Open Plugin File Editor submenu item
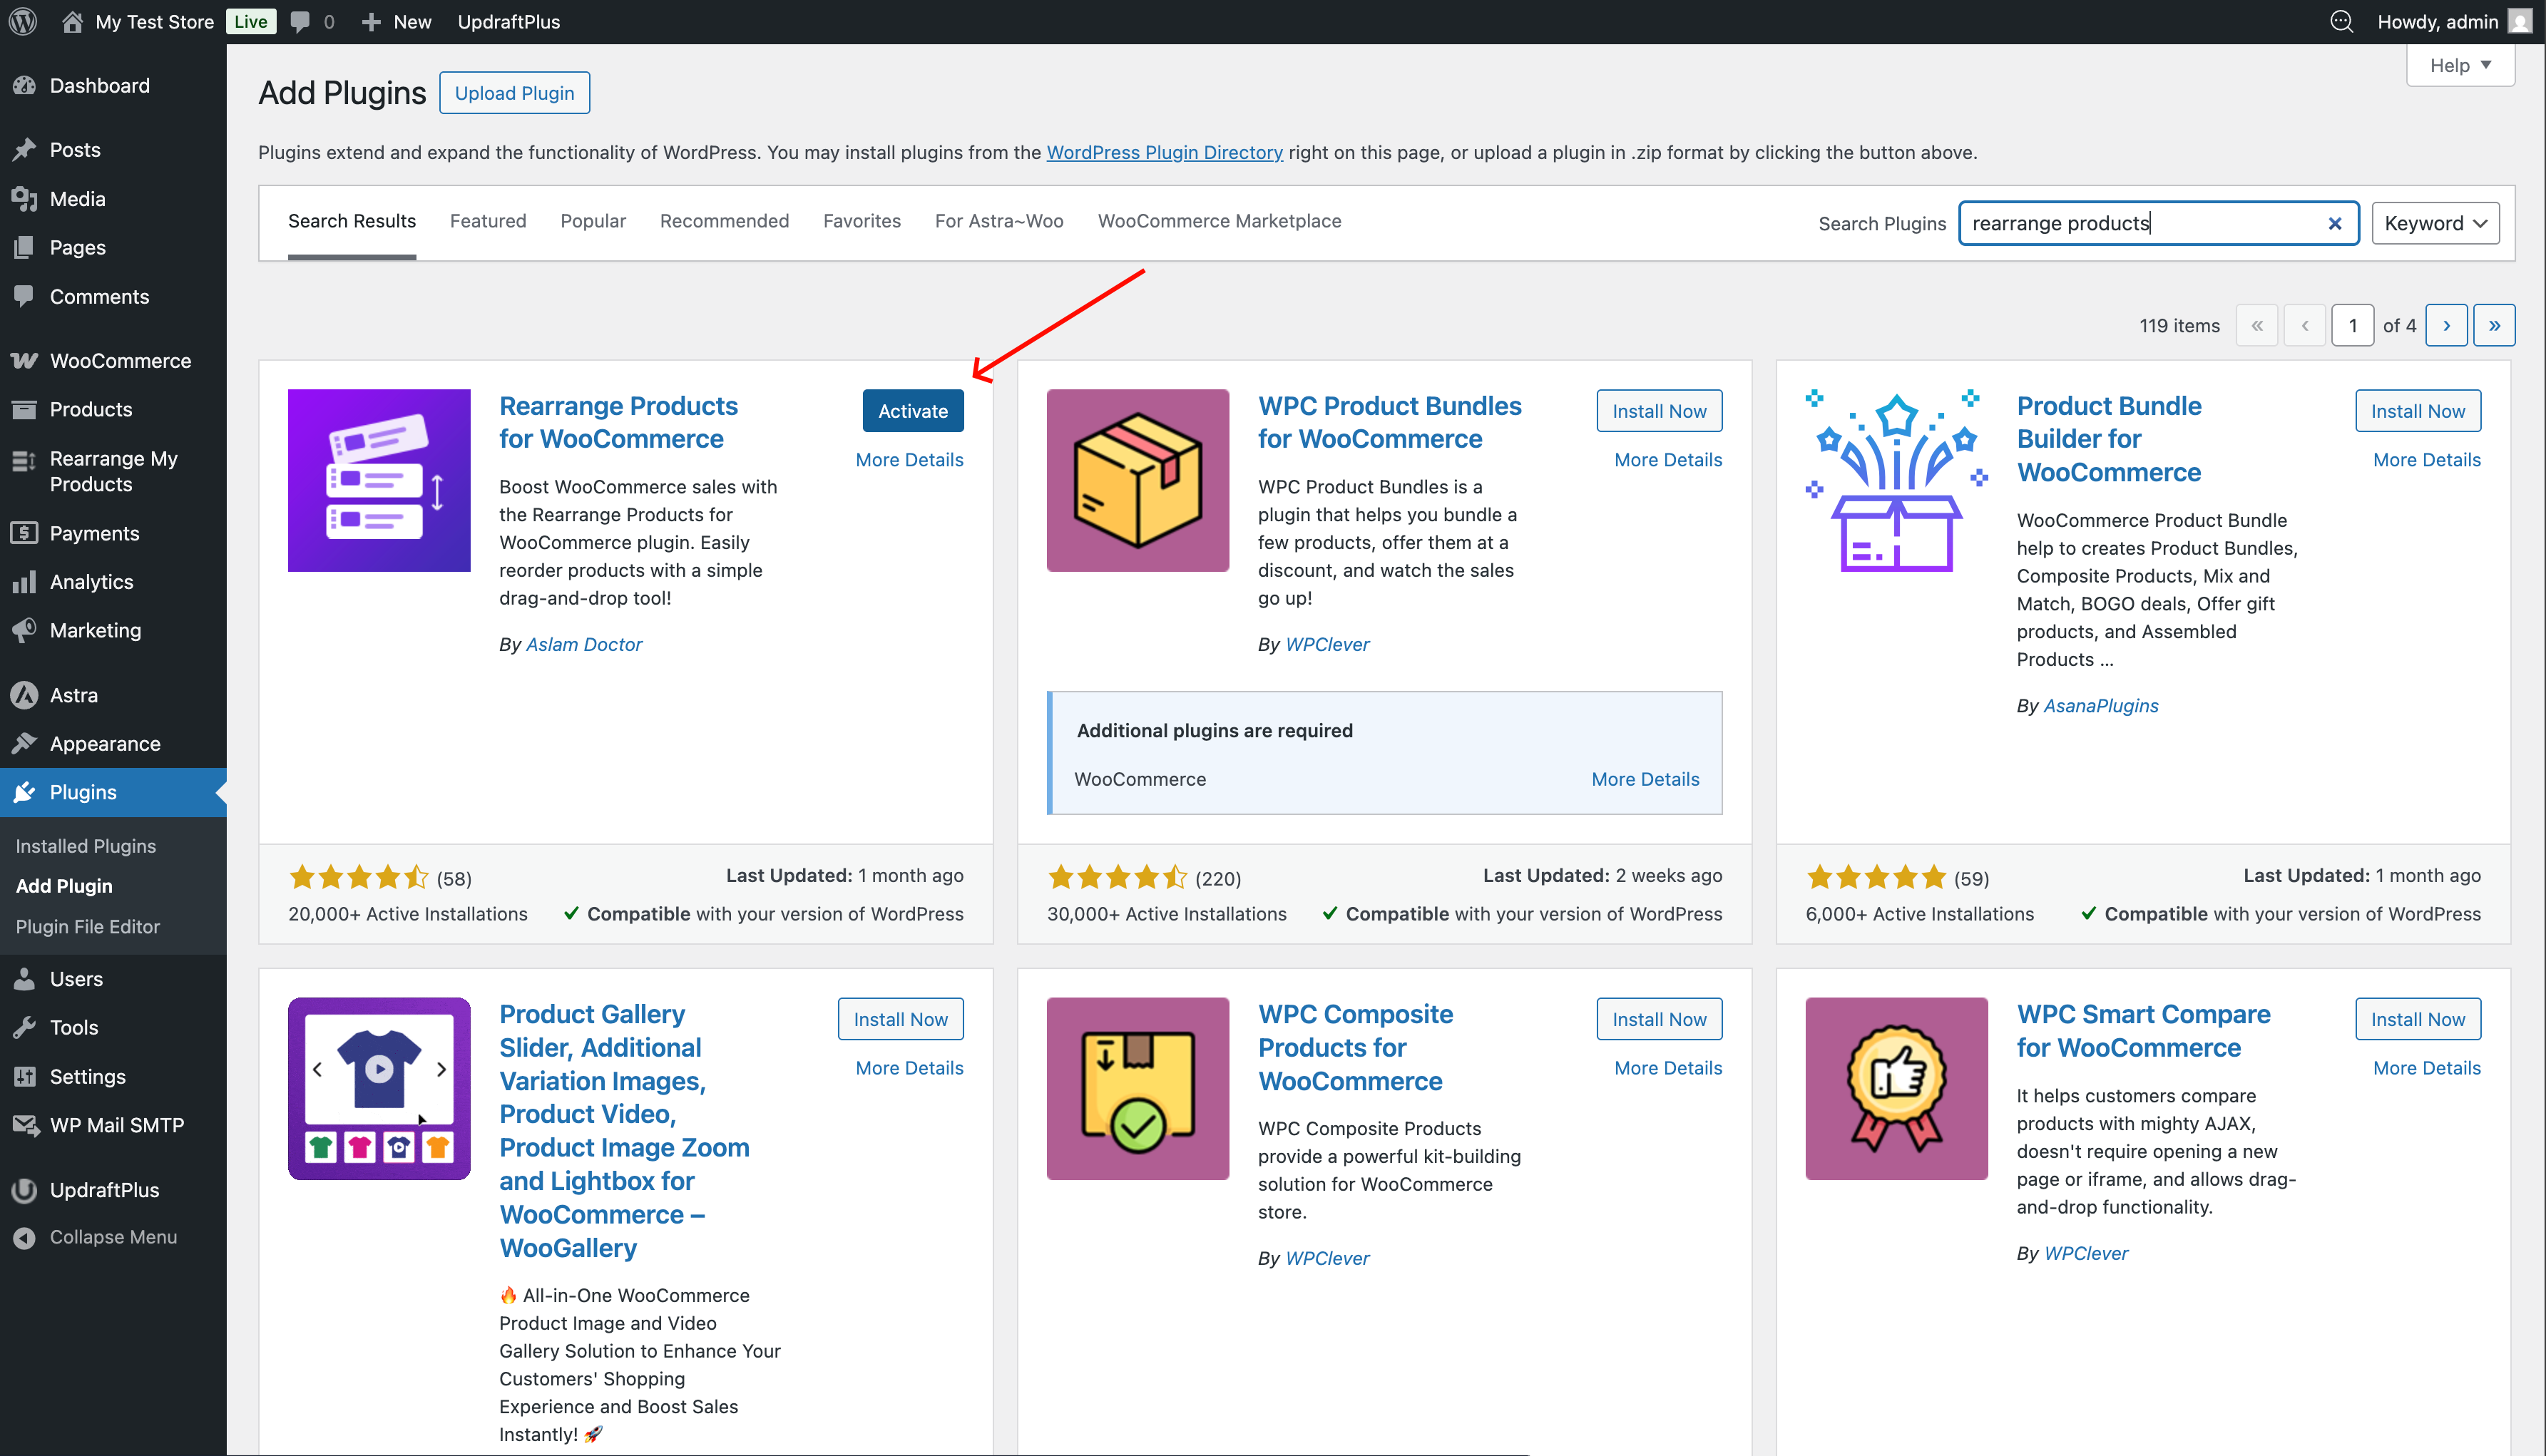This screenshot has width=2546, height=1456. pyautogui.click(x=88, y=927)
